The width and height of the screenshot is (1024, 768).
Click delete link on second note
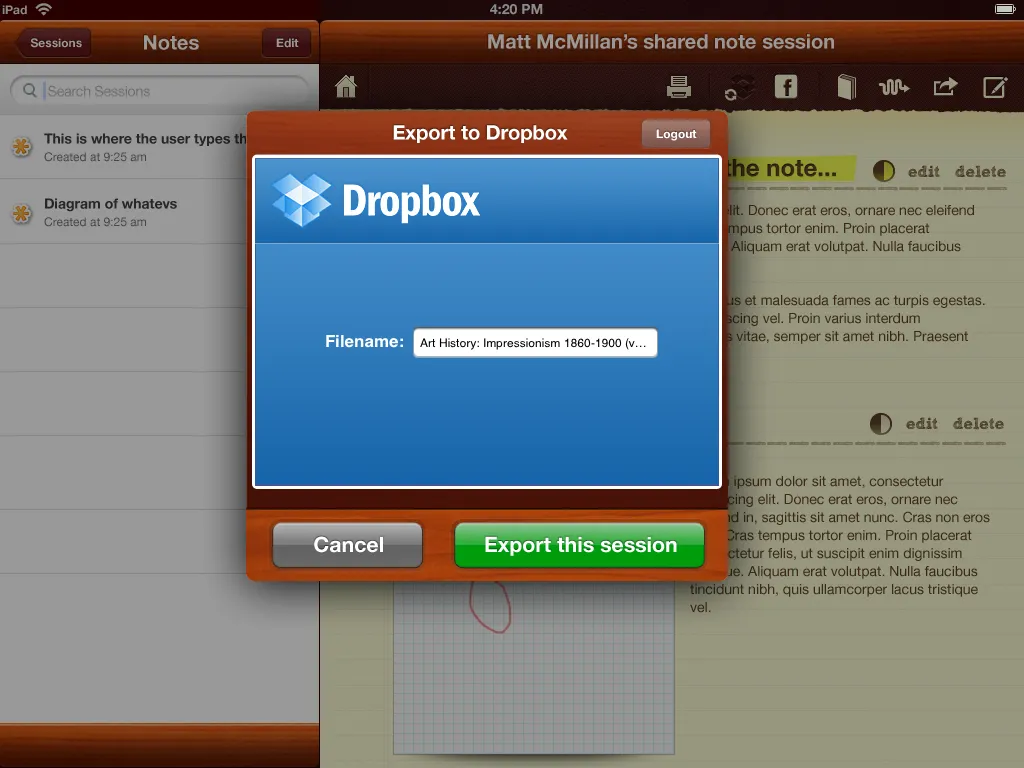pos(978,424)
